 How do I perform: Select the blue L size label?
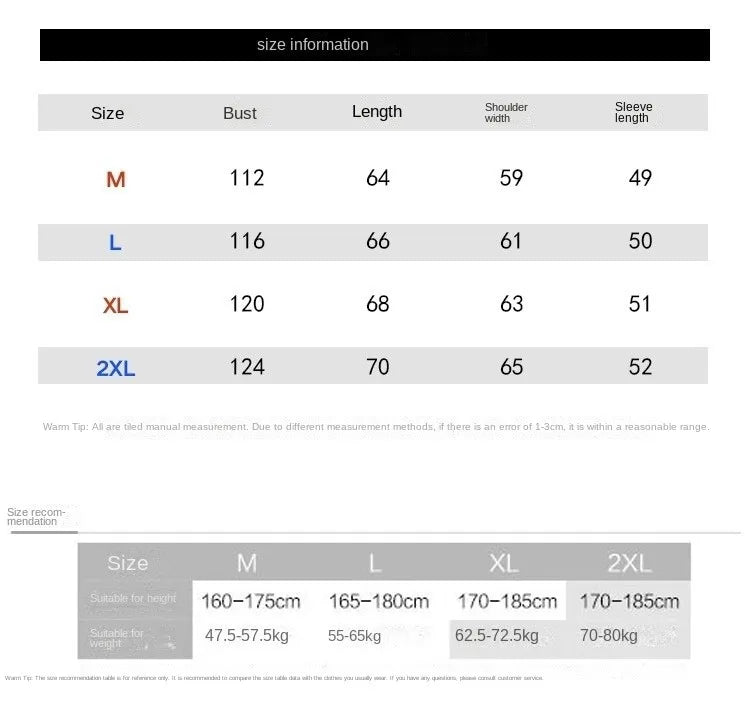coord(115,243)
